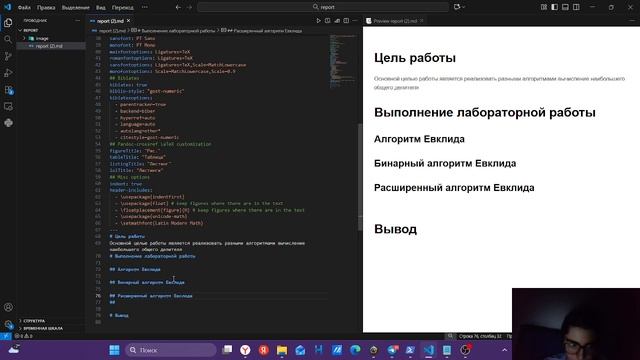Open the Search view in the activity bar

(x=8, y=39)
